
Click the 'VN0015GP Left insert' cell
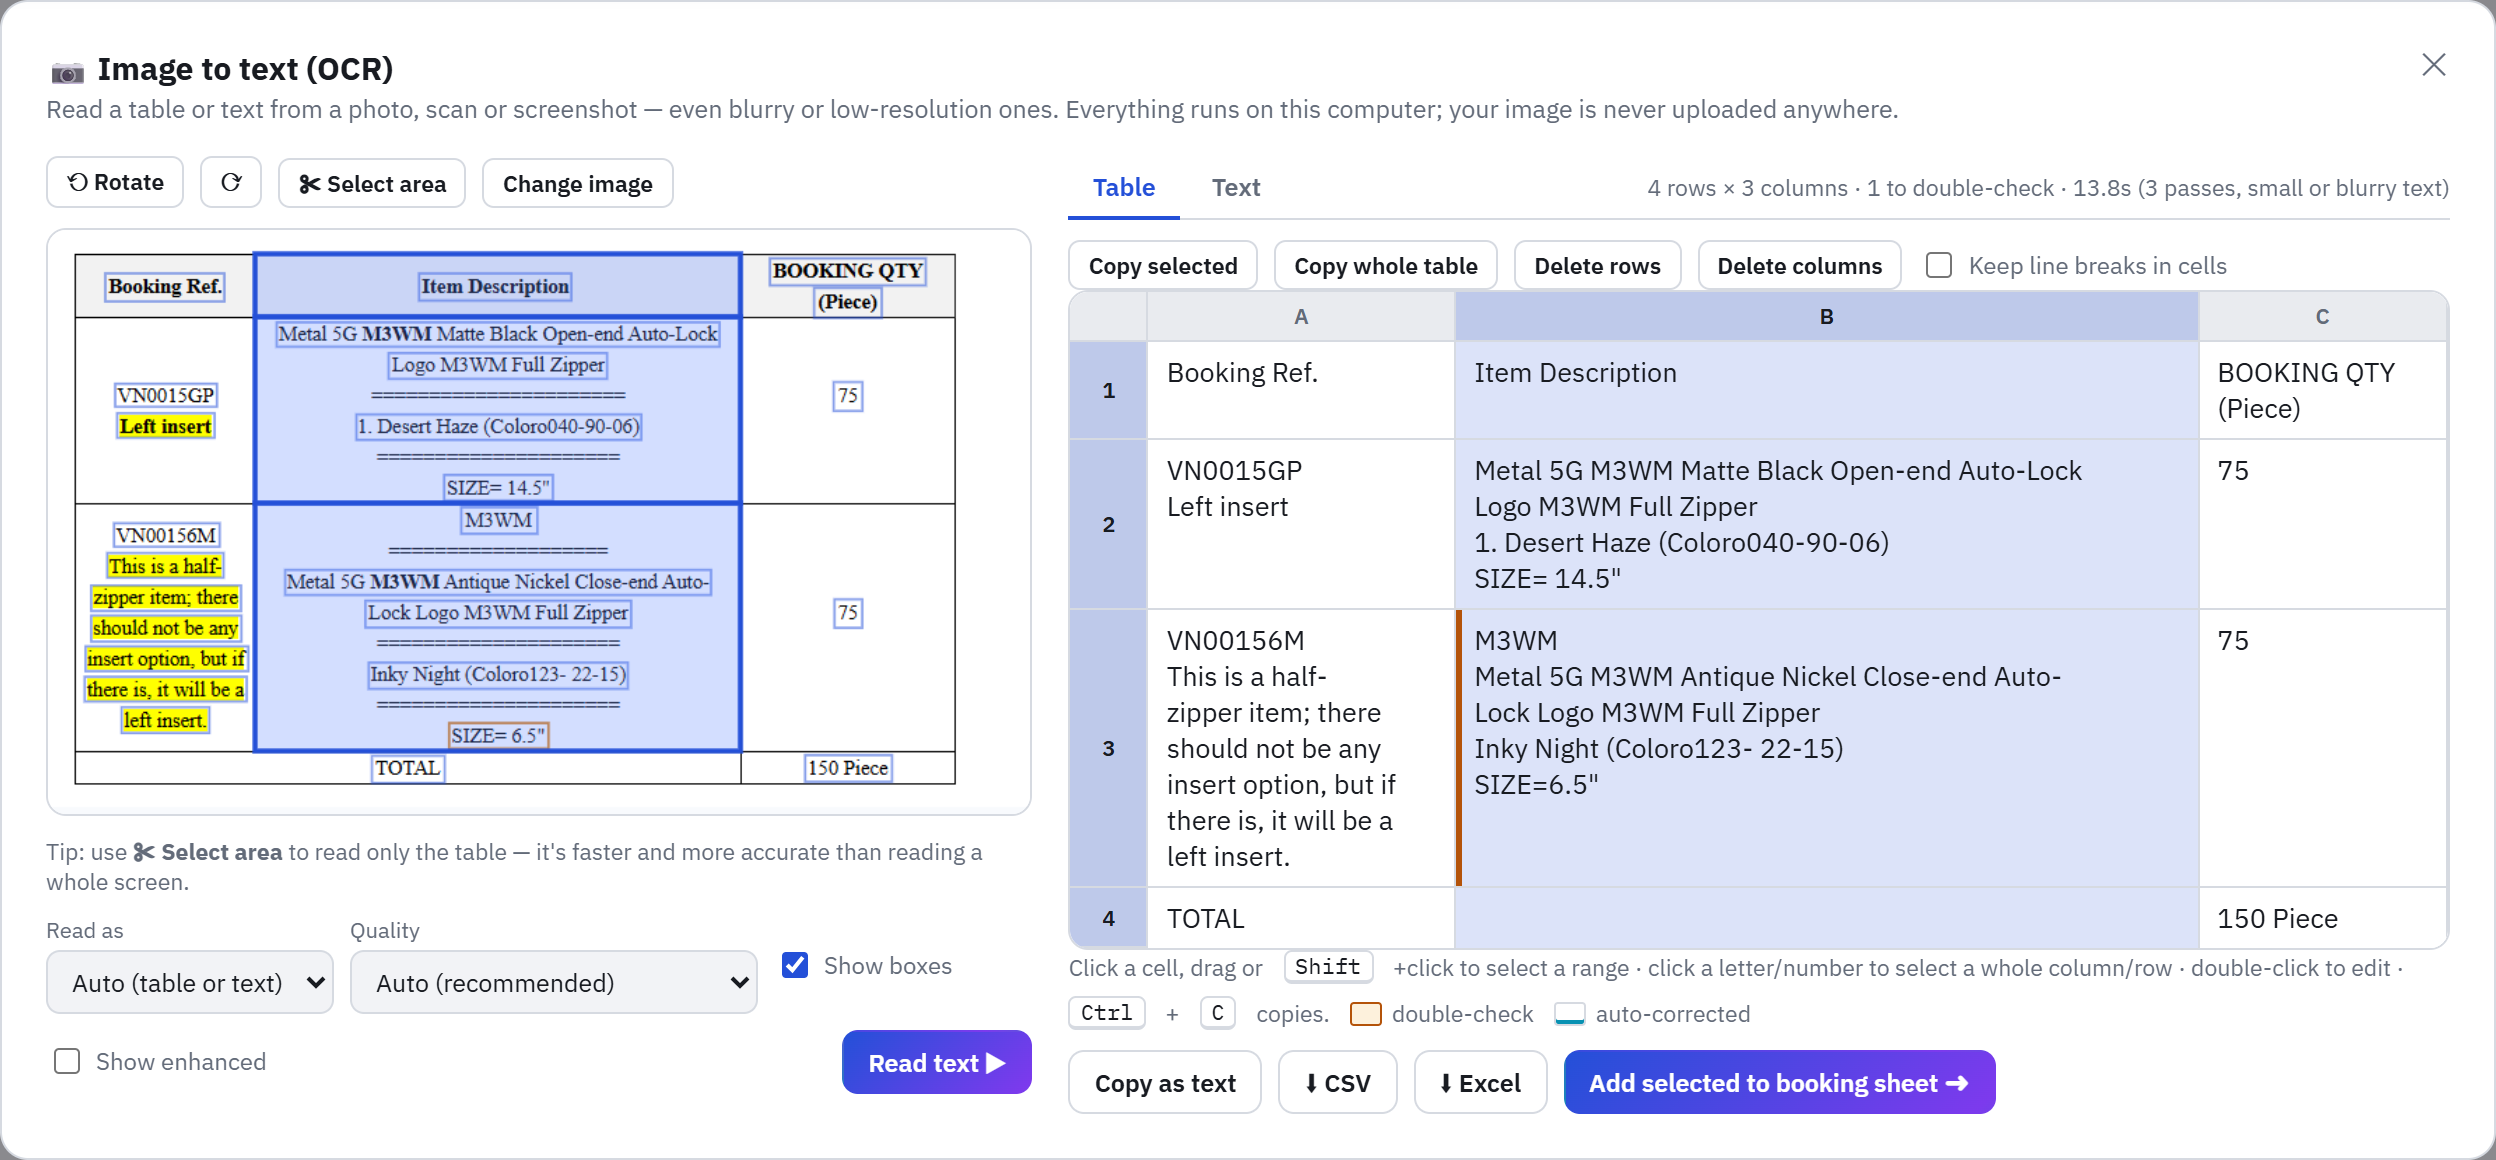pos(1300,524)
